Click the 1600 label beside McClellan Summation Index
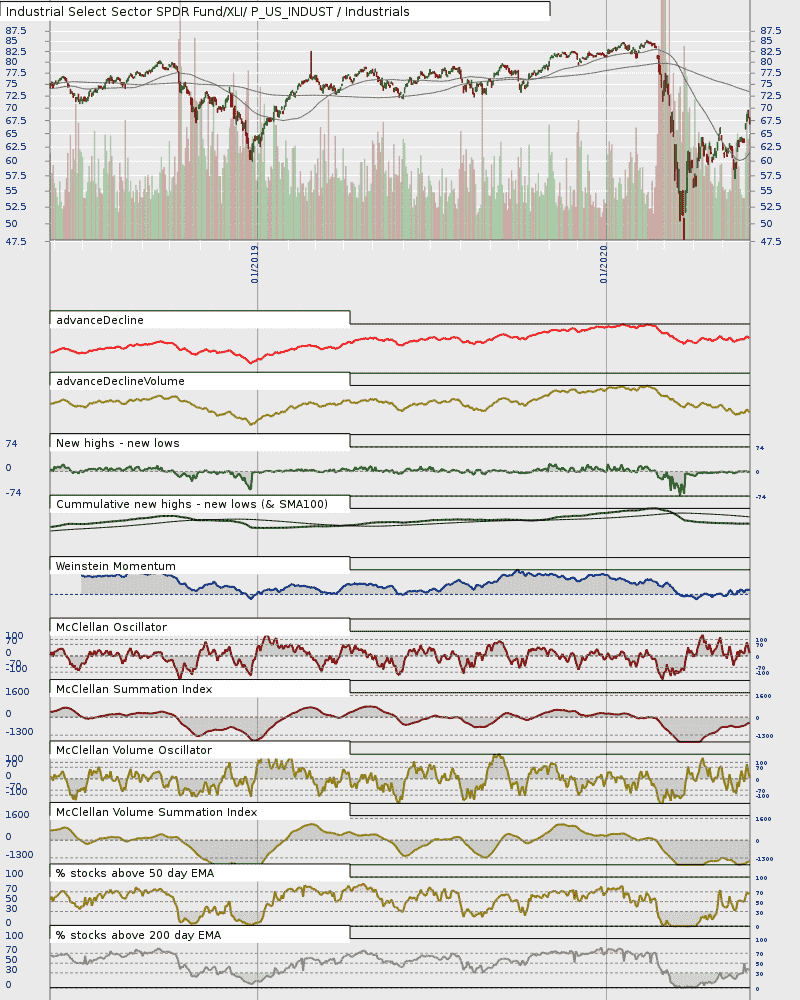The height and width of the screenshot is (1000, 800). (17, 692)
